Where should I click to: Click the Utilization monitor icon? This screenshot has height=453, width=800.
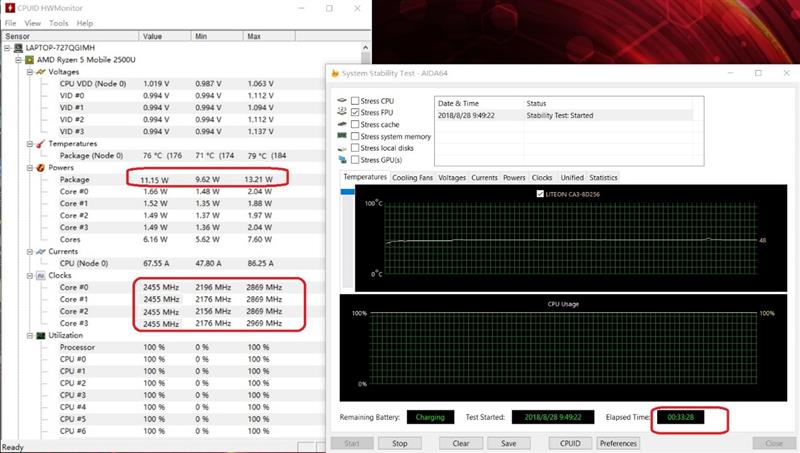tap(41, 336)
